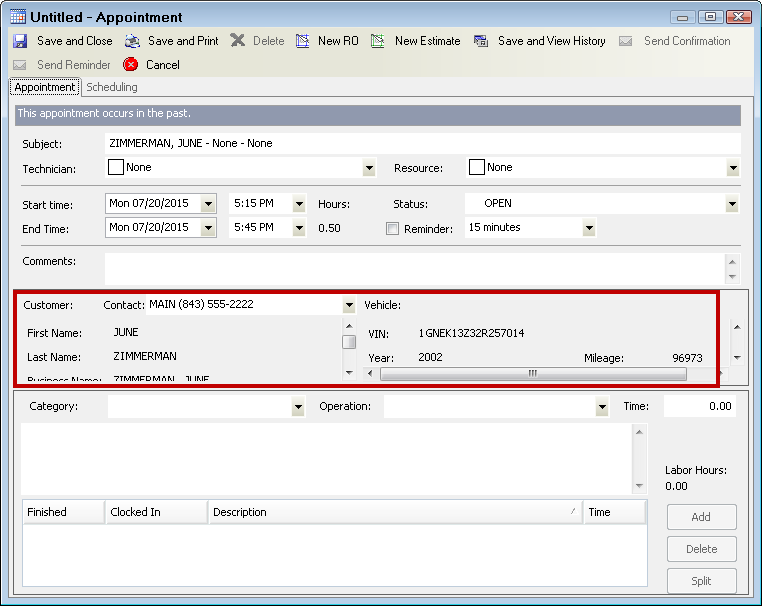Switch to the Scheduling tab
This screenshot has height=606, width=762.
pyautogui.click(x=112, y=88)
